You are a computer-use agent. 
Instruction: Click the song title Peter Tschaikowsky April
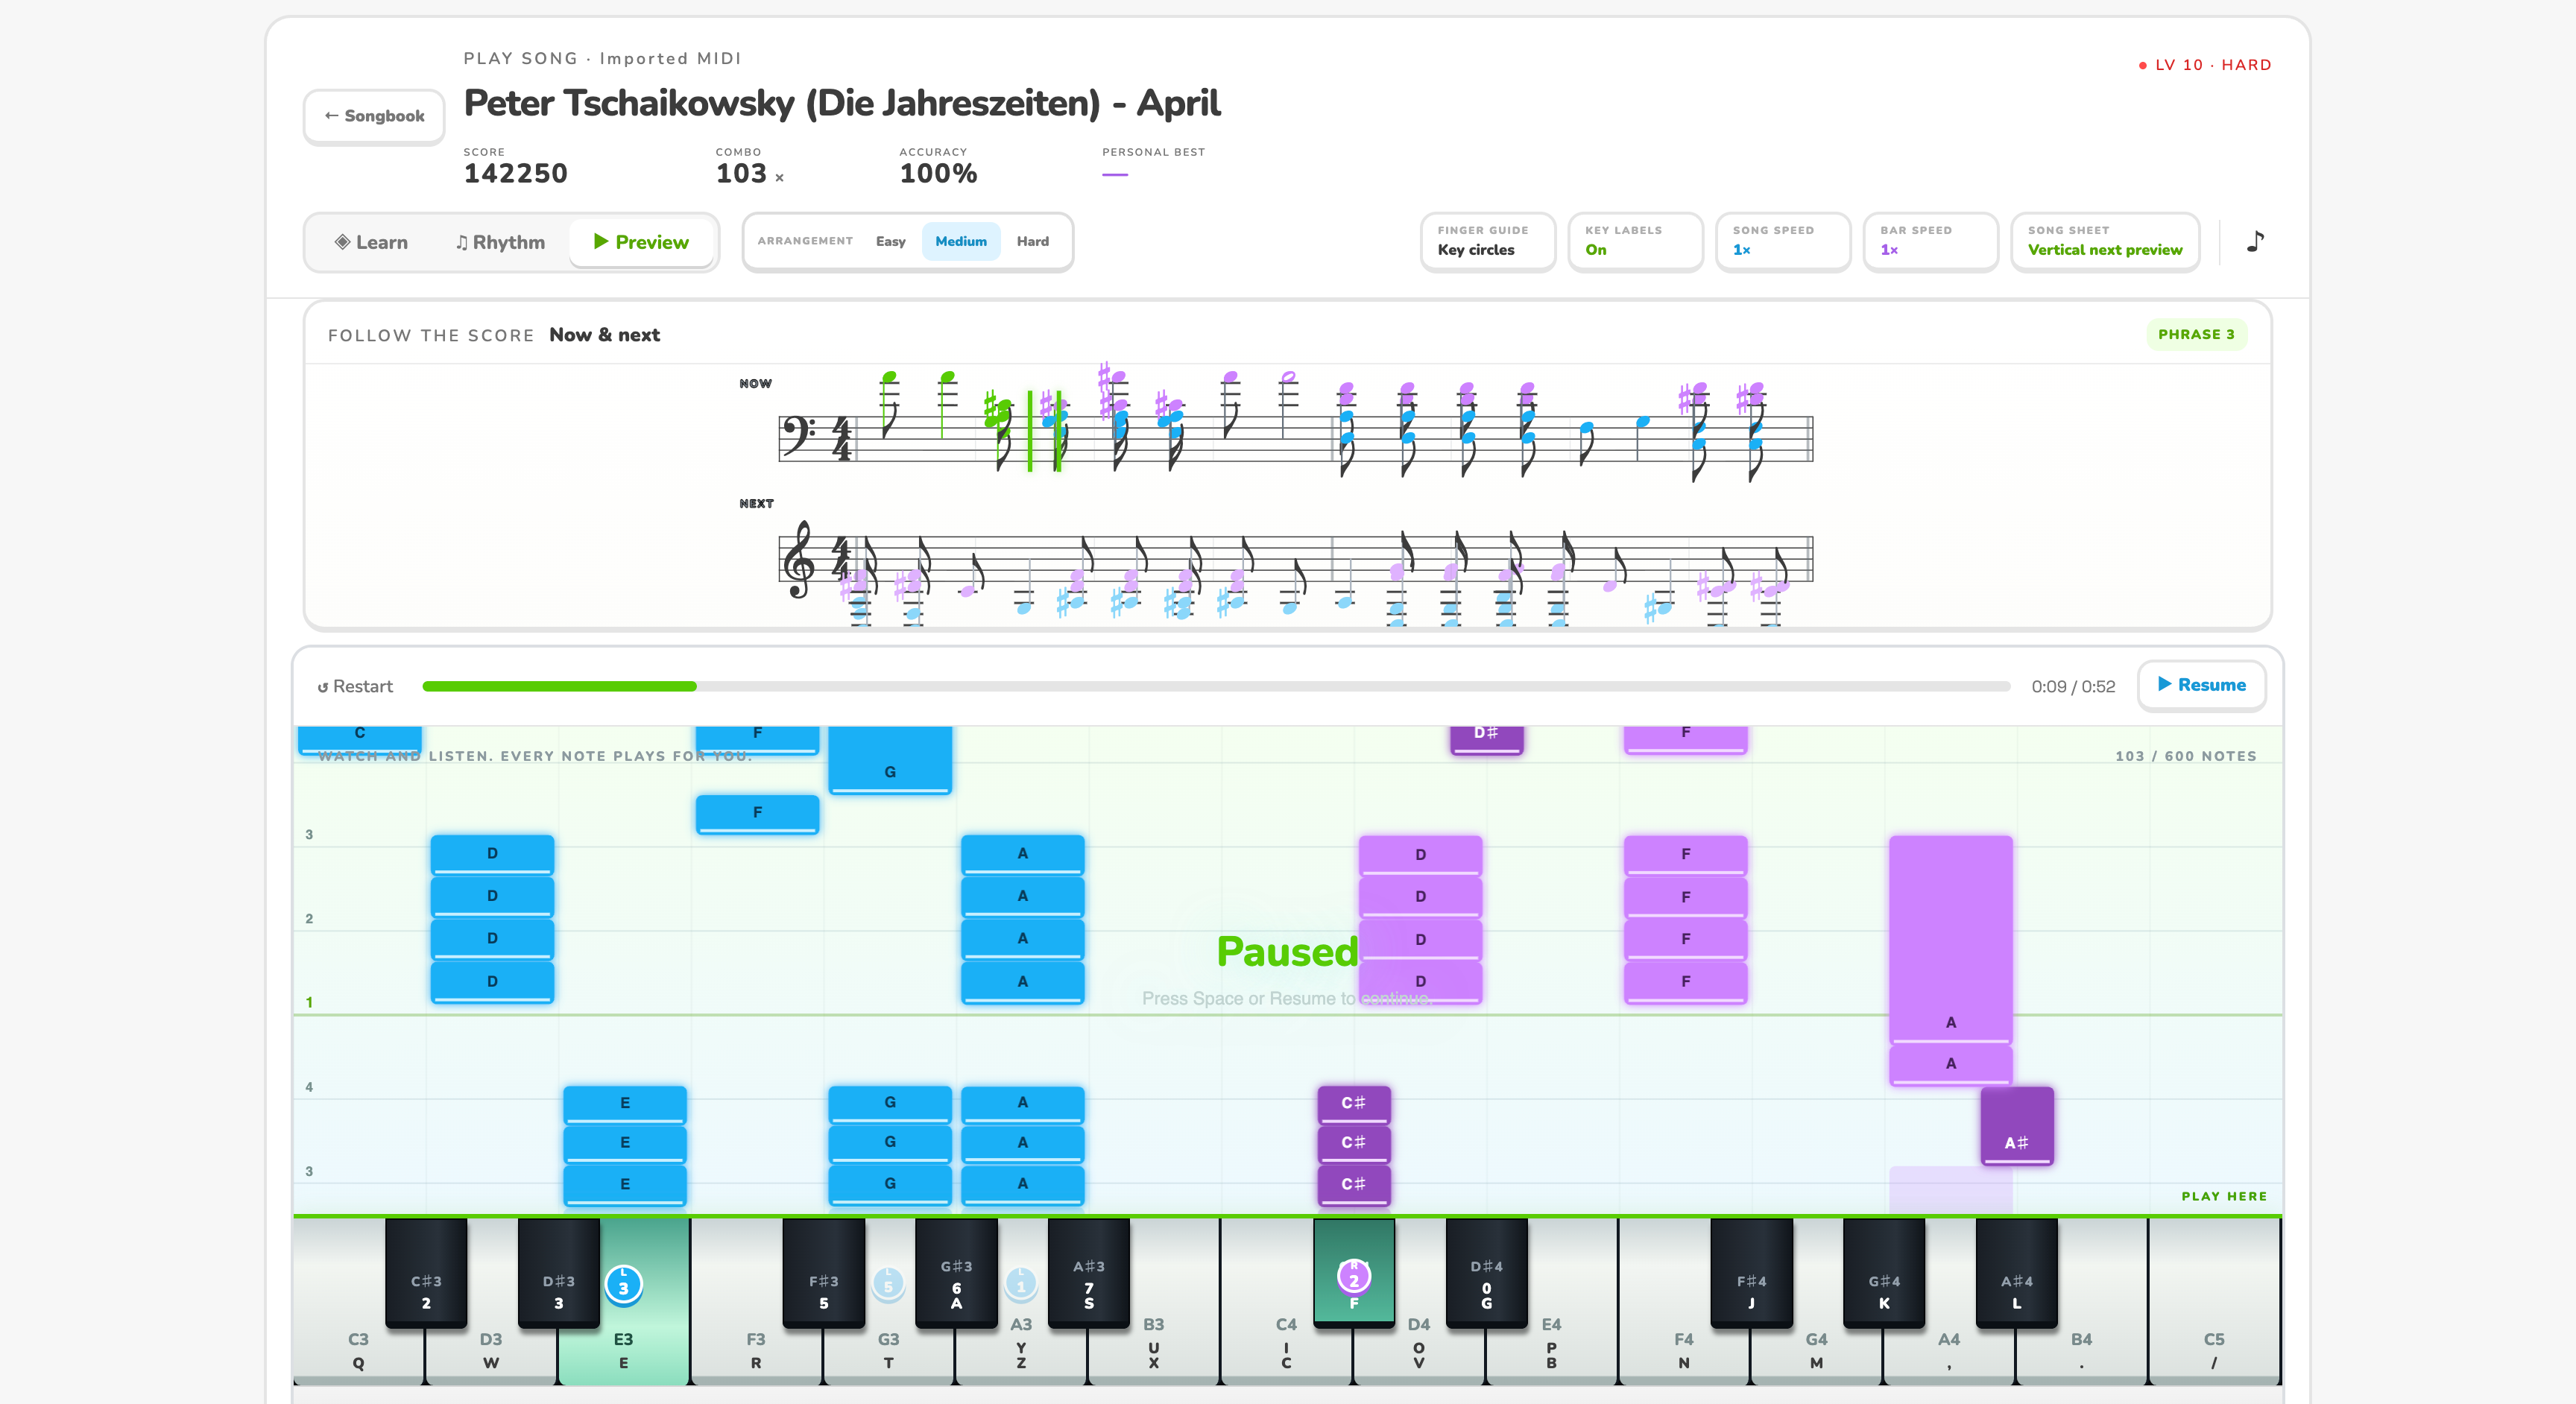(842, 103)
